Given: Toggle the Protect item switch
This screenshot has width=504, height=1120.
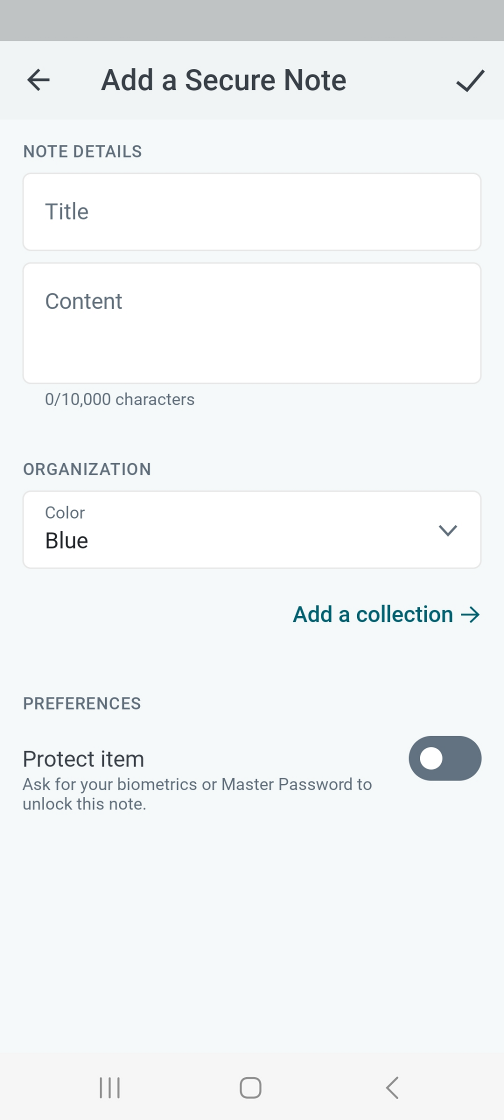Looking at the screenshot, I should pos(445,759).
